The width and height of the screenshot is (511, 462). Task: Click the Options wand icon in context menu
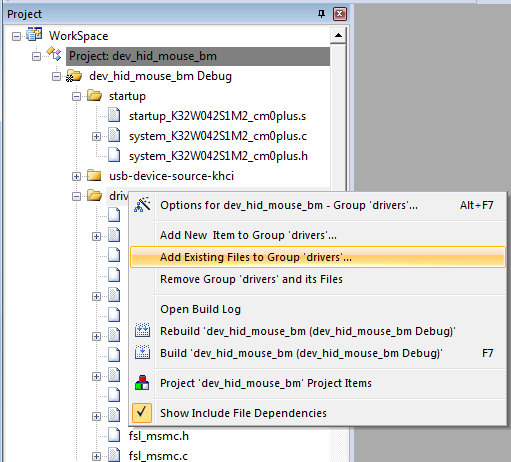tap(142, 205)
